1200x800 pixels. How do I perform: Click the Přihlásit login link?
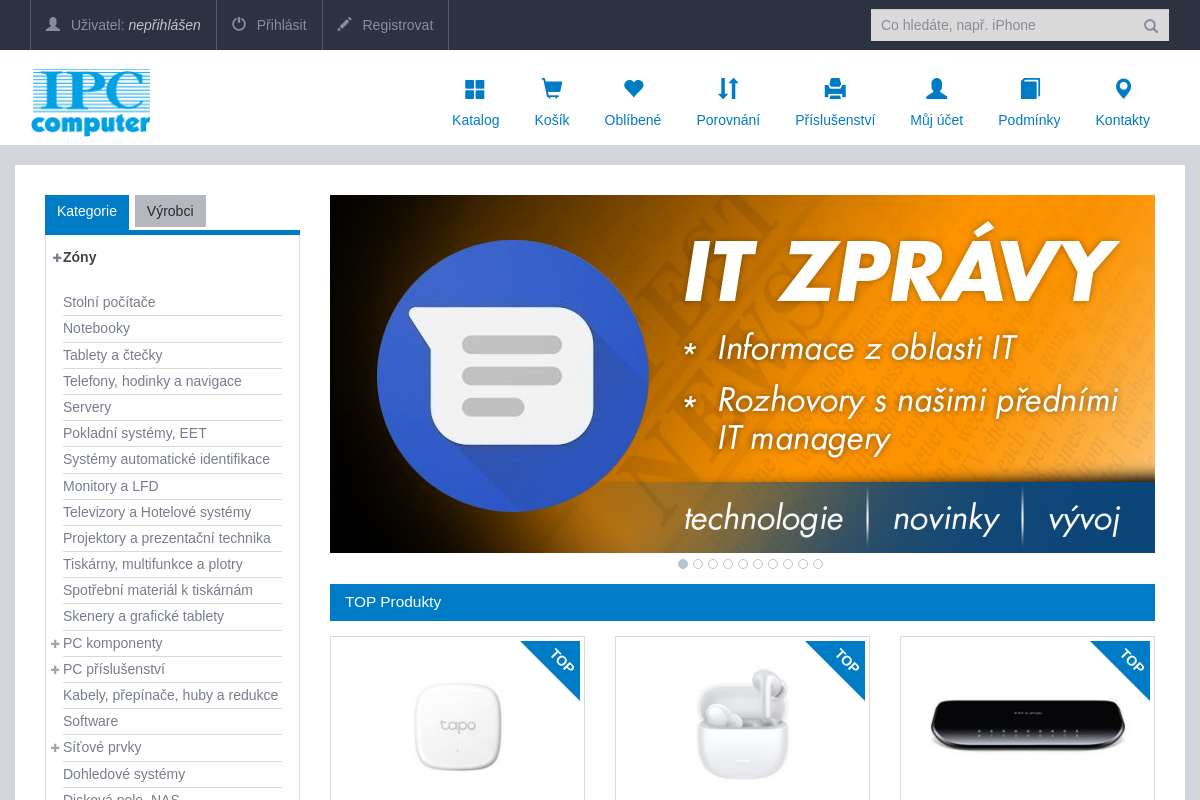pos(282,25)
